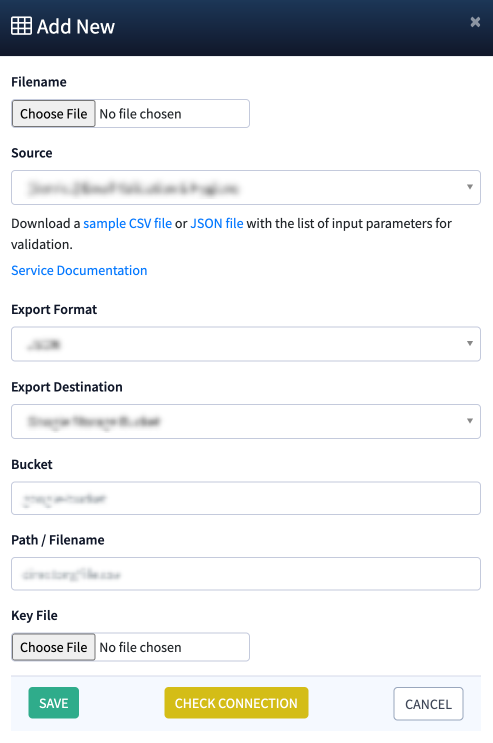Focus the Path / Filename input field
Image resolution: width=493 pixels, height=743 pixels.
click(x=246, y=574)
